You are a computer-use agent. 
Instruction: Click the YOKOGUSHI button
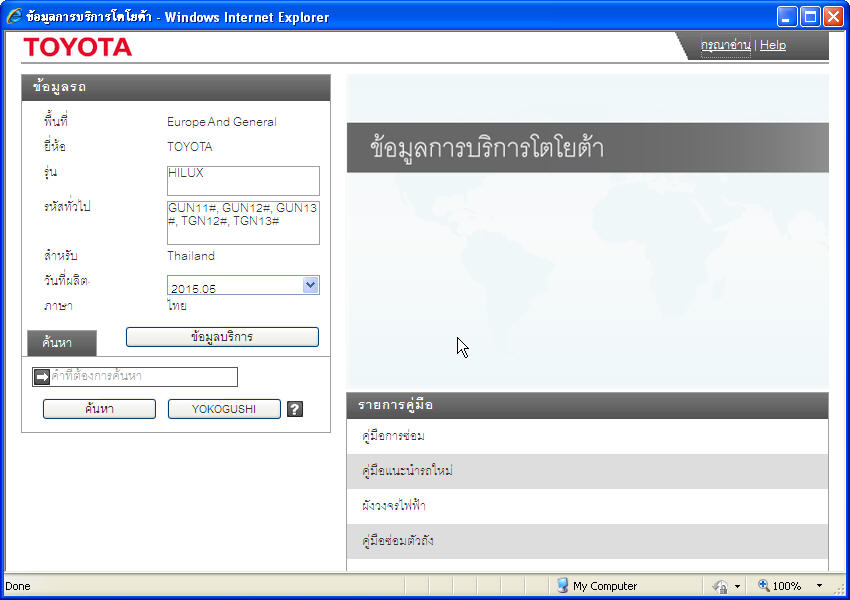(x=224, y=409)
